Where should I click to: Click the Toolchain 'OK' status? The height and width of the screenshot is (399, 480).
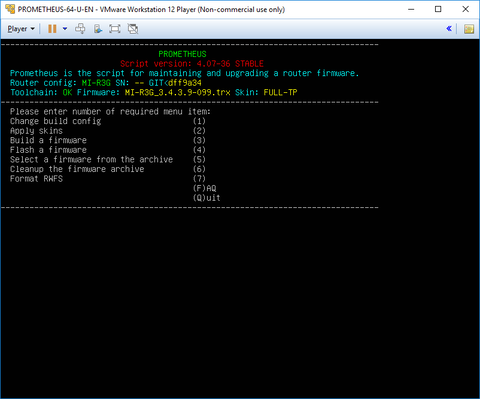(x=67, y=92)
